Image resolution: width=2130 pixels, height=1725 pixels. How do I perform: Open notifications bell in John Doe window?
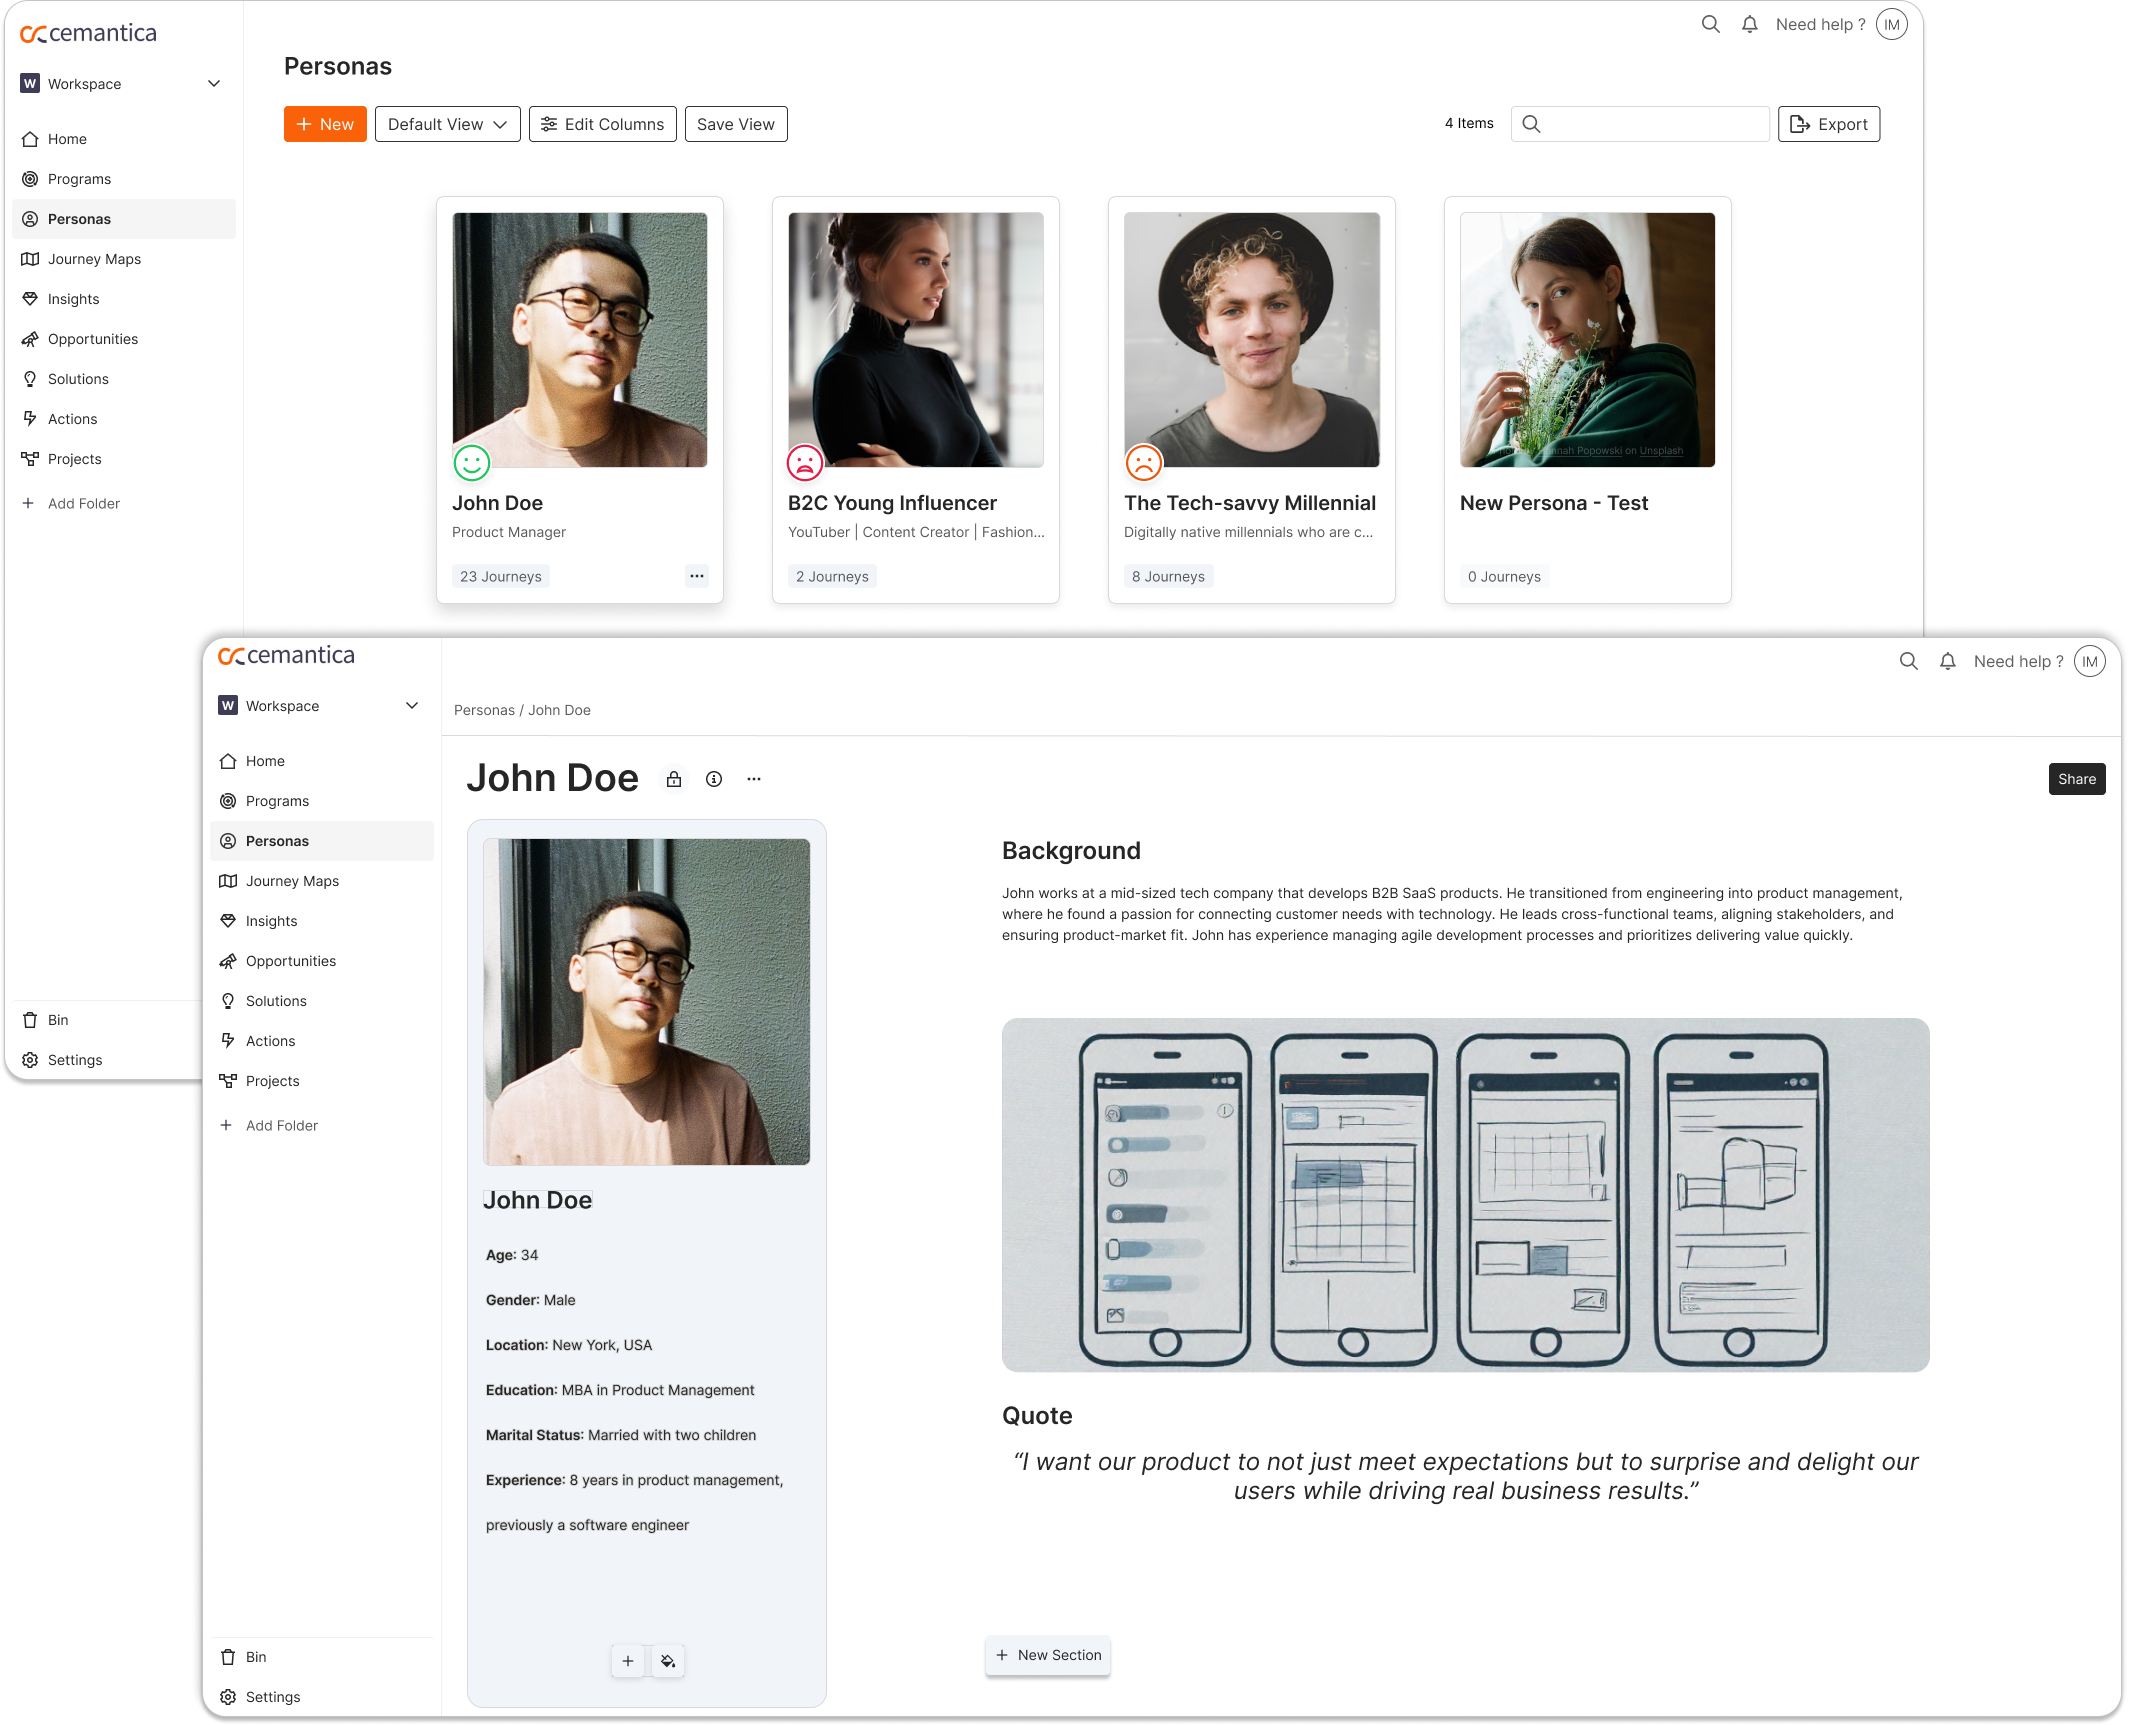pos(1947,661)
